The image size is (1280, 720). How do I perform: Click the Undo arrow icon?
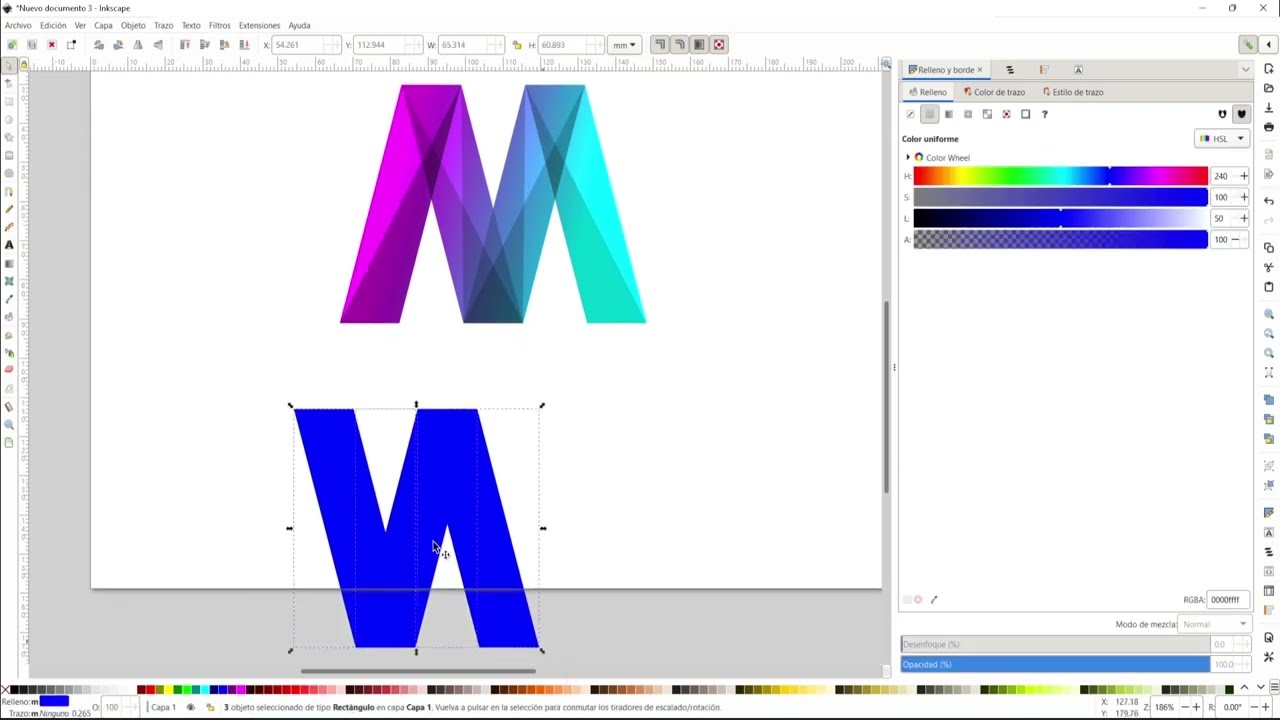click(1269, 201)
